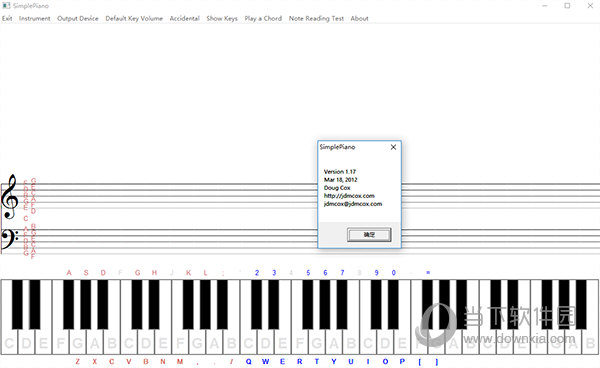Click the blue T shortcut label

317,361
